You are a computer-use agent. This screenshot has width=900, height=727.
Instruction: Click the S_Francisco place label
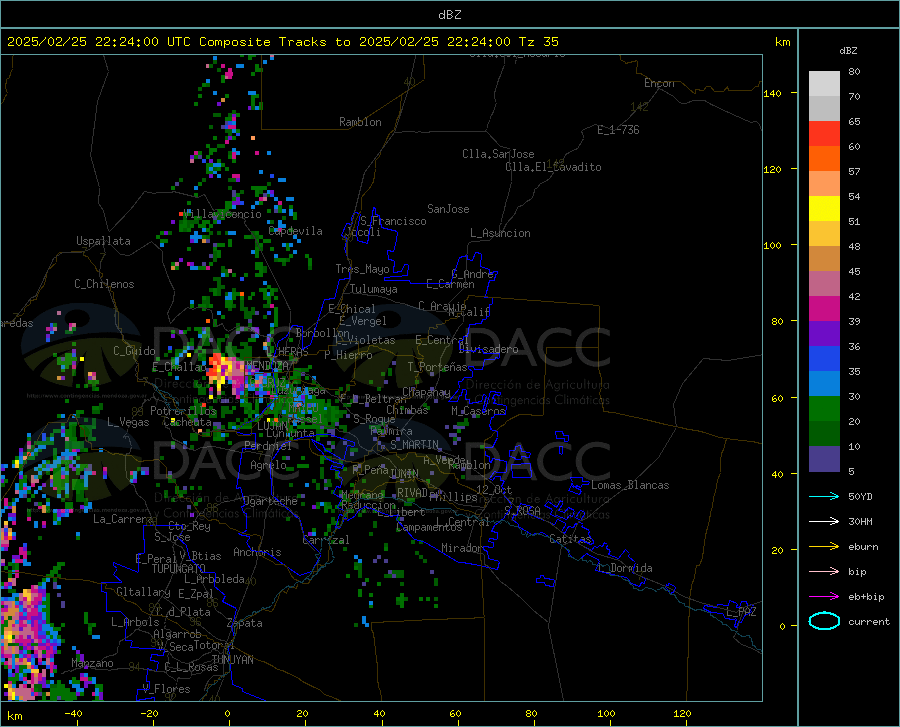click(393, 221)
